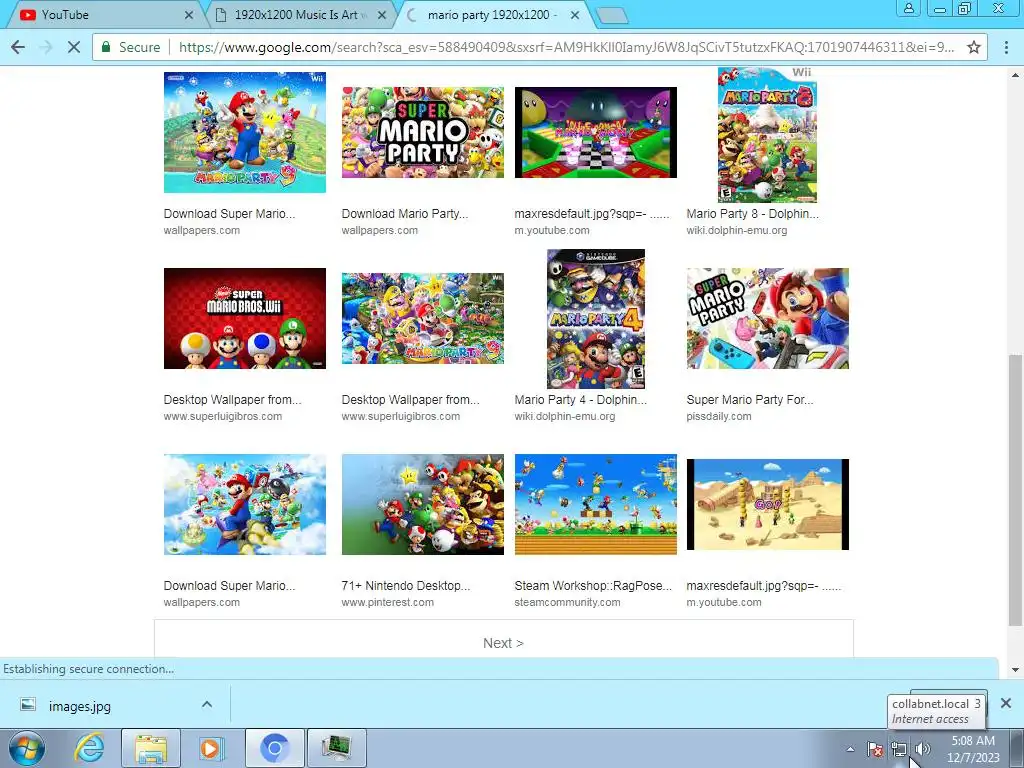View the Secure padlock site info

click(130, 47)
